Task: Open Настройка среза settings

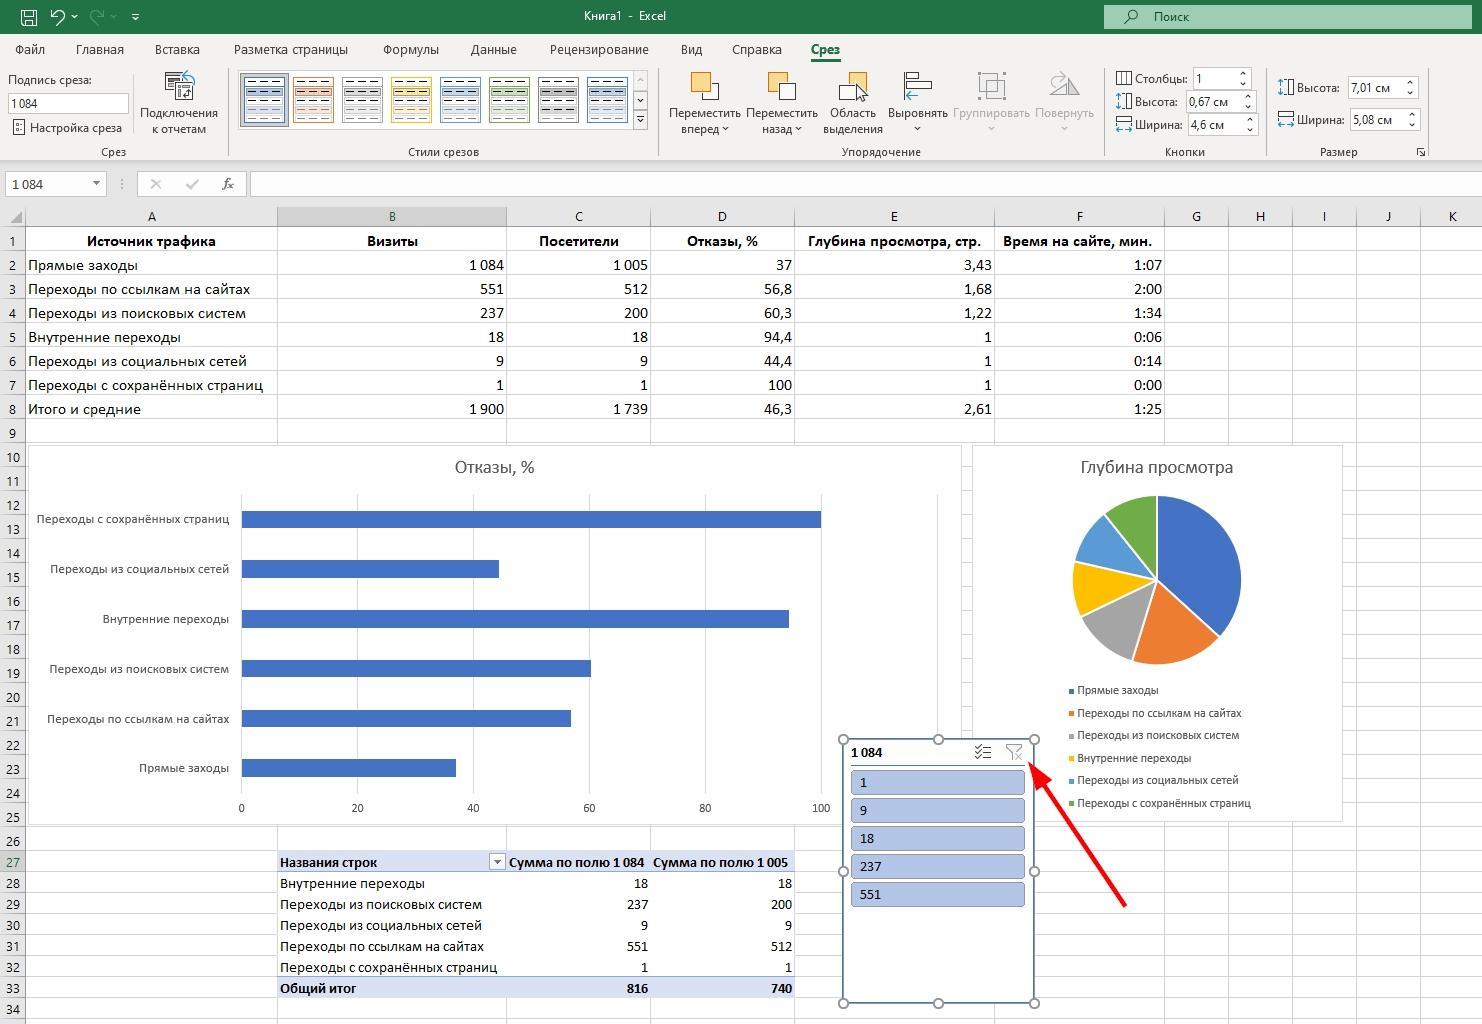Action: 67,128
